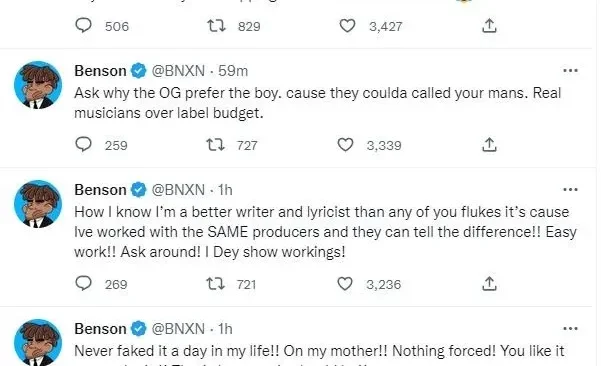Screen dimensions: 608x366
Task: Share the 'Real musicians over label budget' tweet
Action: [x=489, y=145]
